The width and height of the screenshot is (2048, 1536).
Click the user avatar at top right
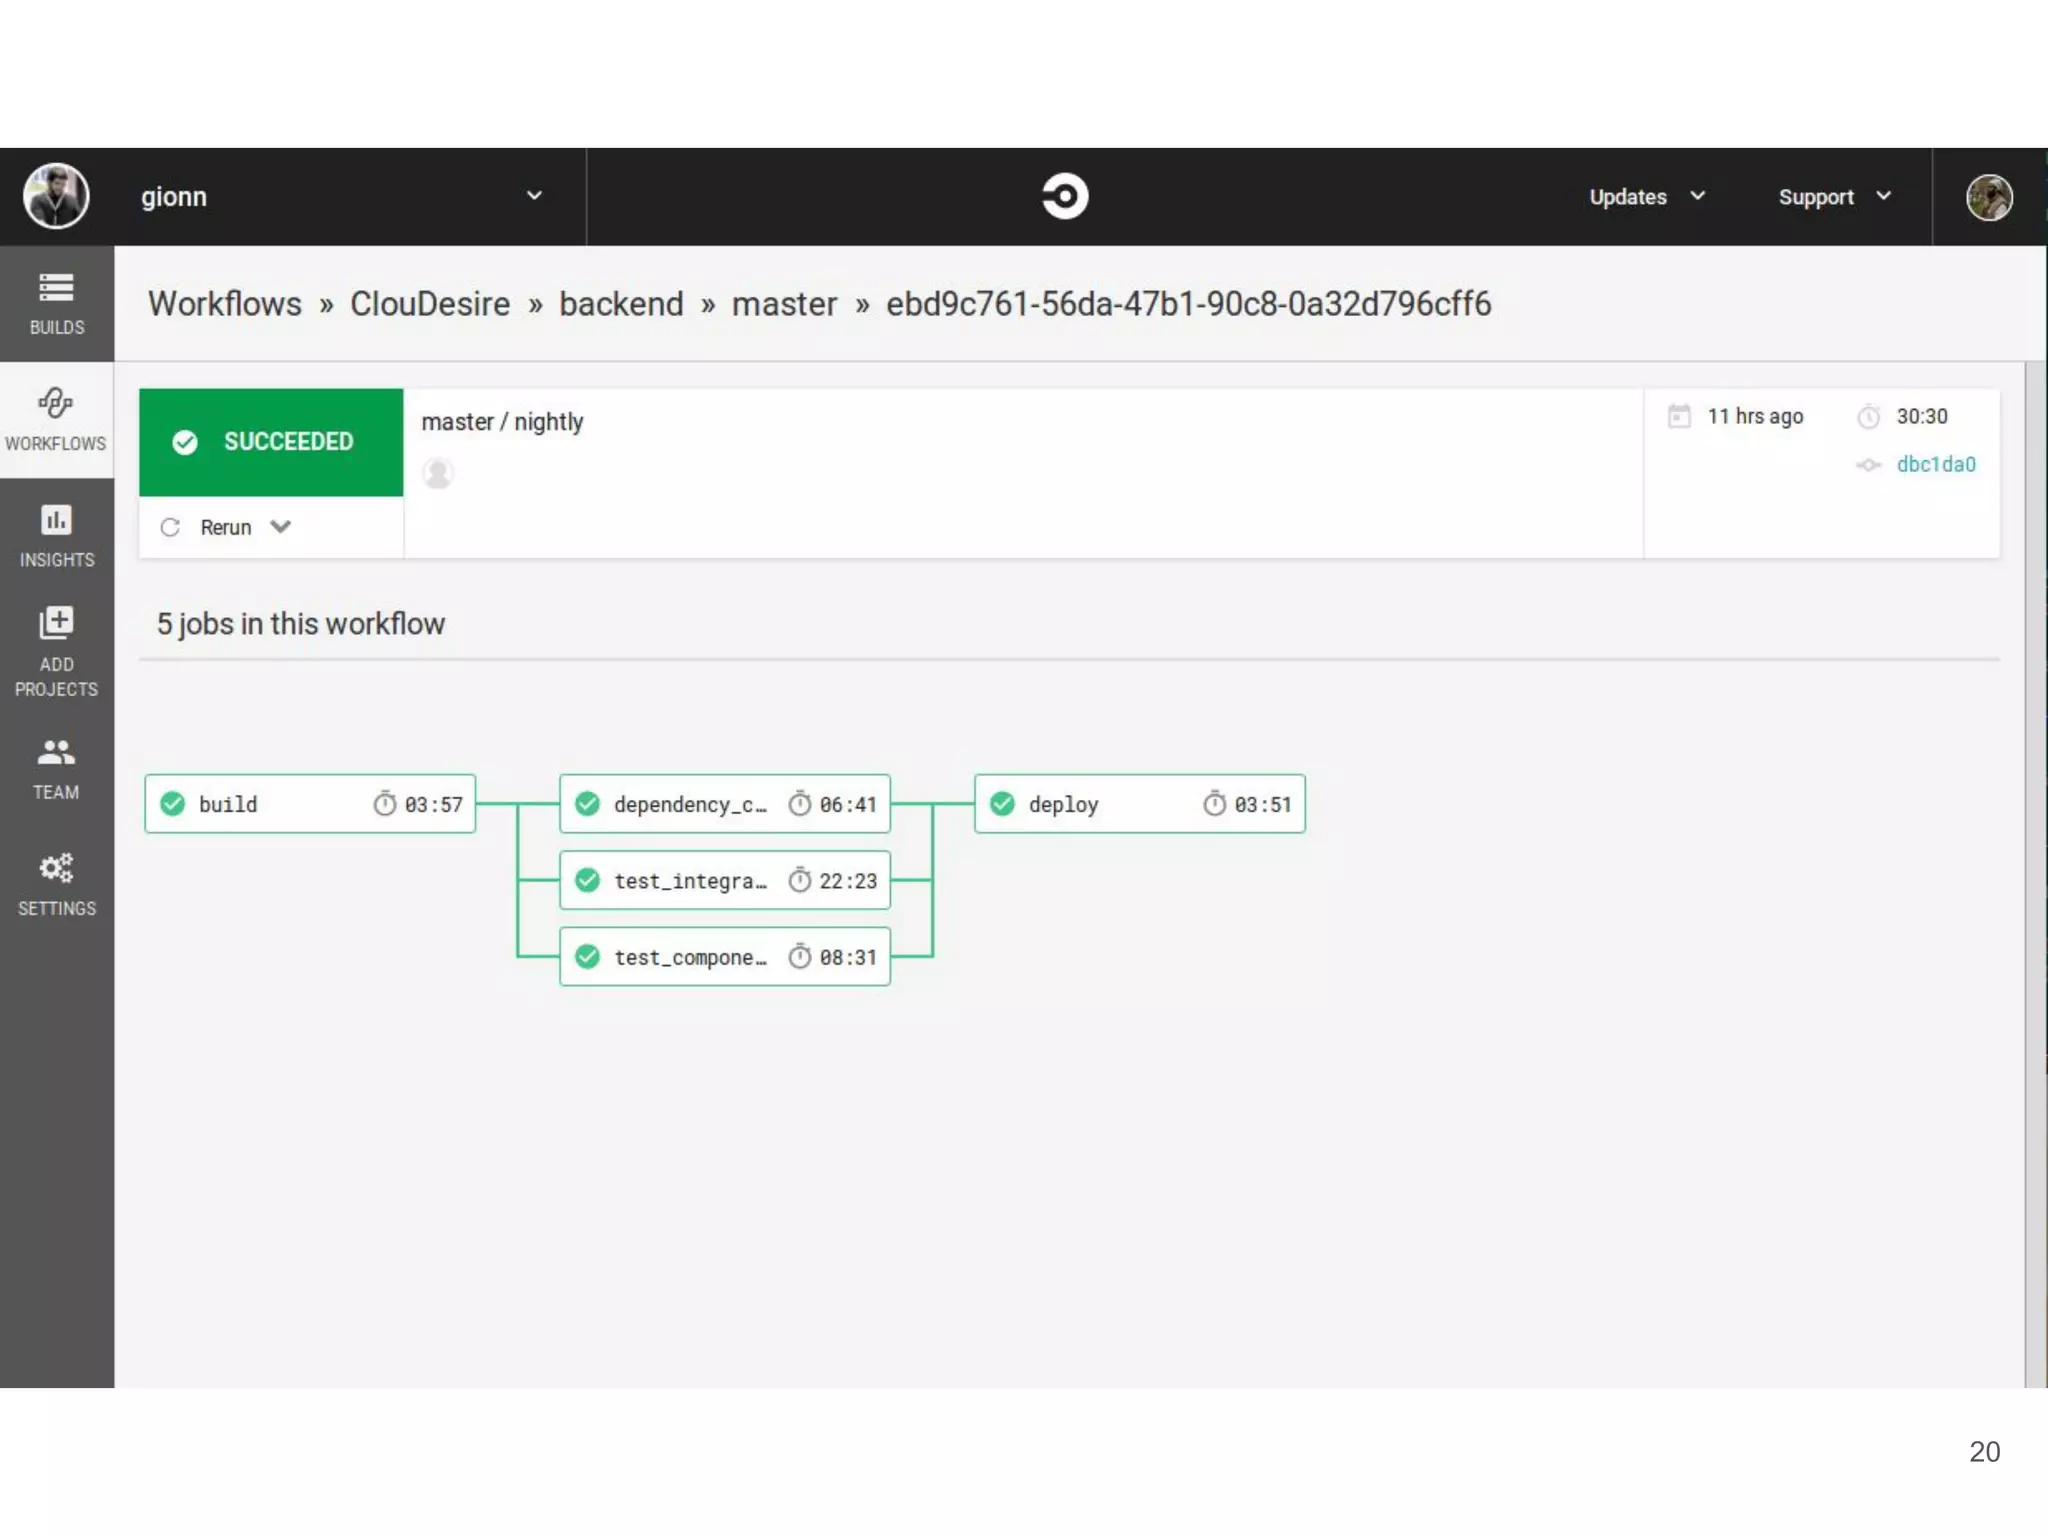(x=1988, y=197)
